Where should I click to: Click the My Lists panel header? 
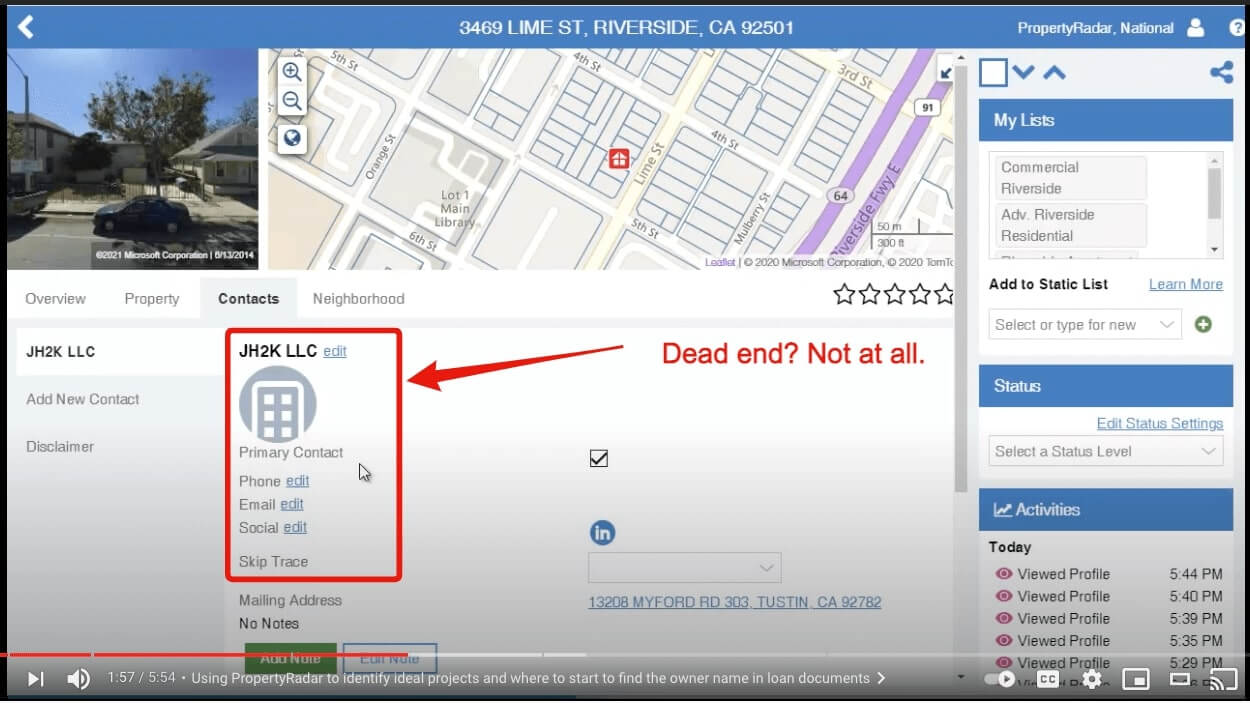[1106, 120]
